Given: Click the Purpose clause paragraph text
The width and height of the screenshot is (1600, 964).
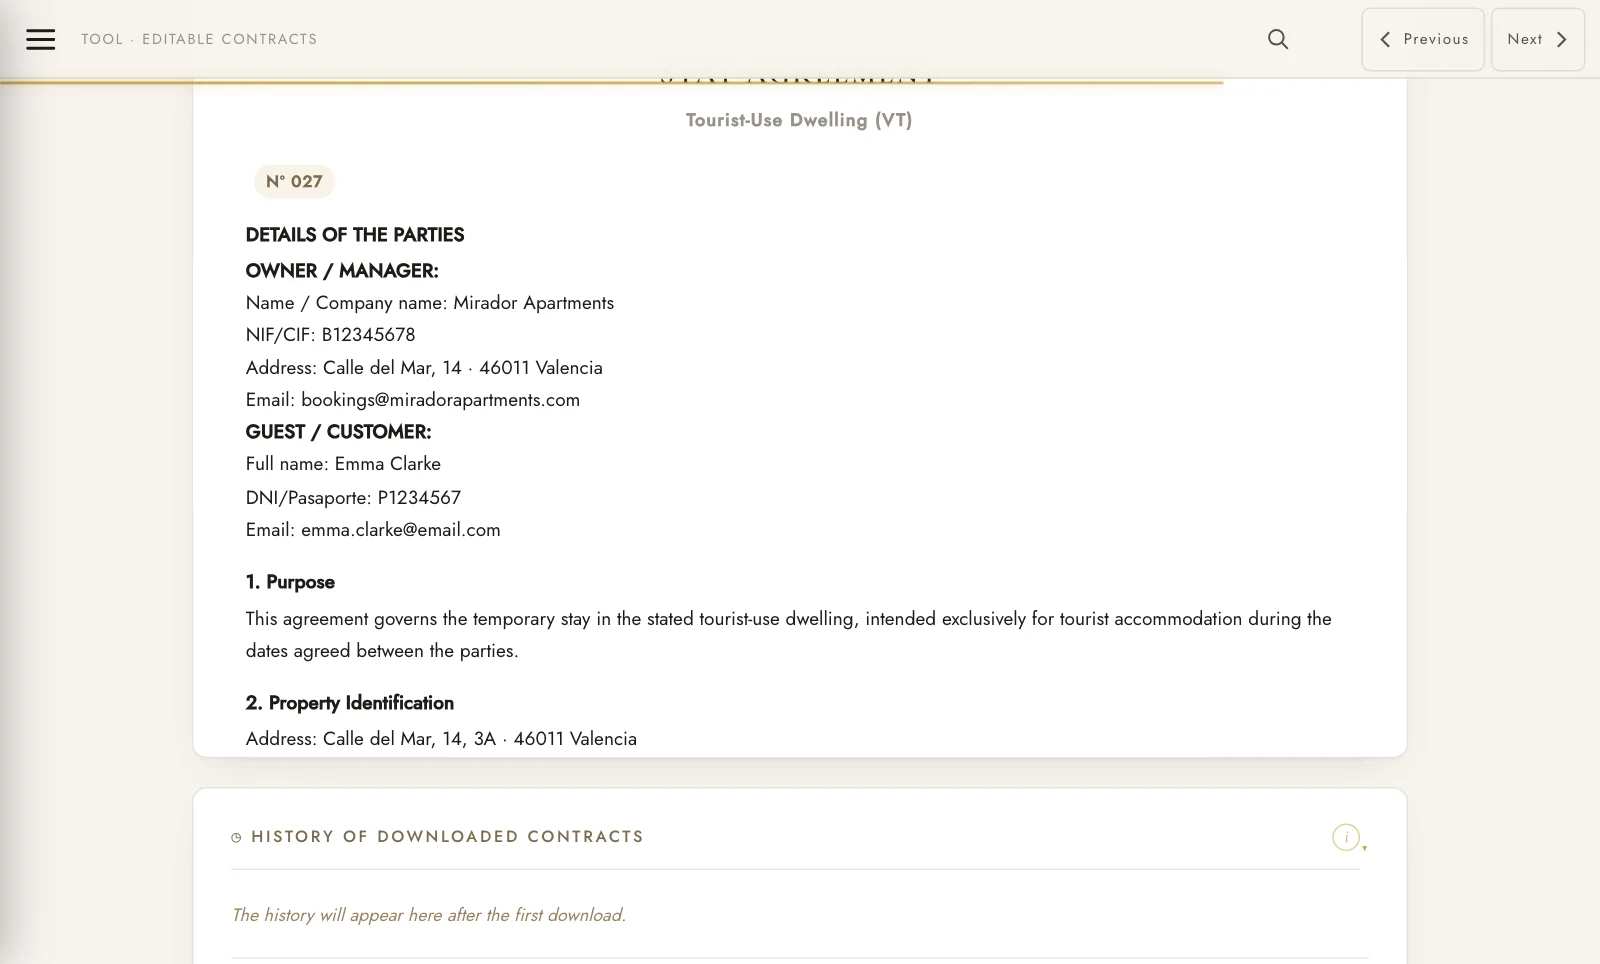Looking at the screenshot, I should coord(789,635).
